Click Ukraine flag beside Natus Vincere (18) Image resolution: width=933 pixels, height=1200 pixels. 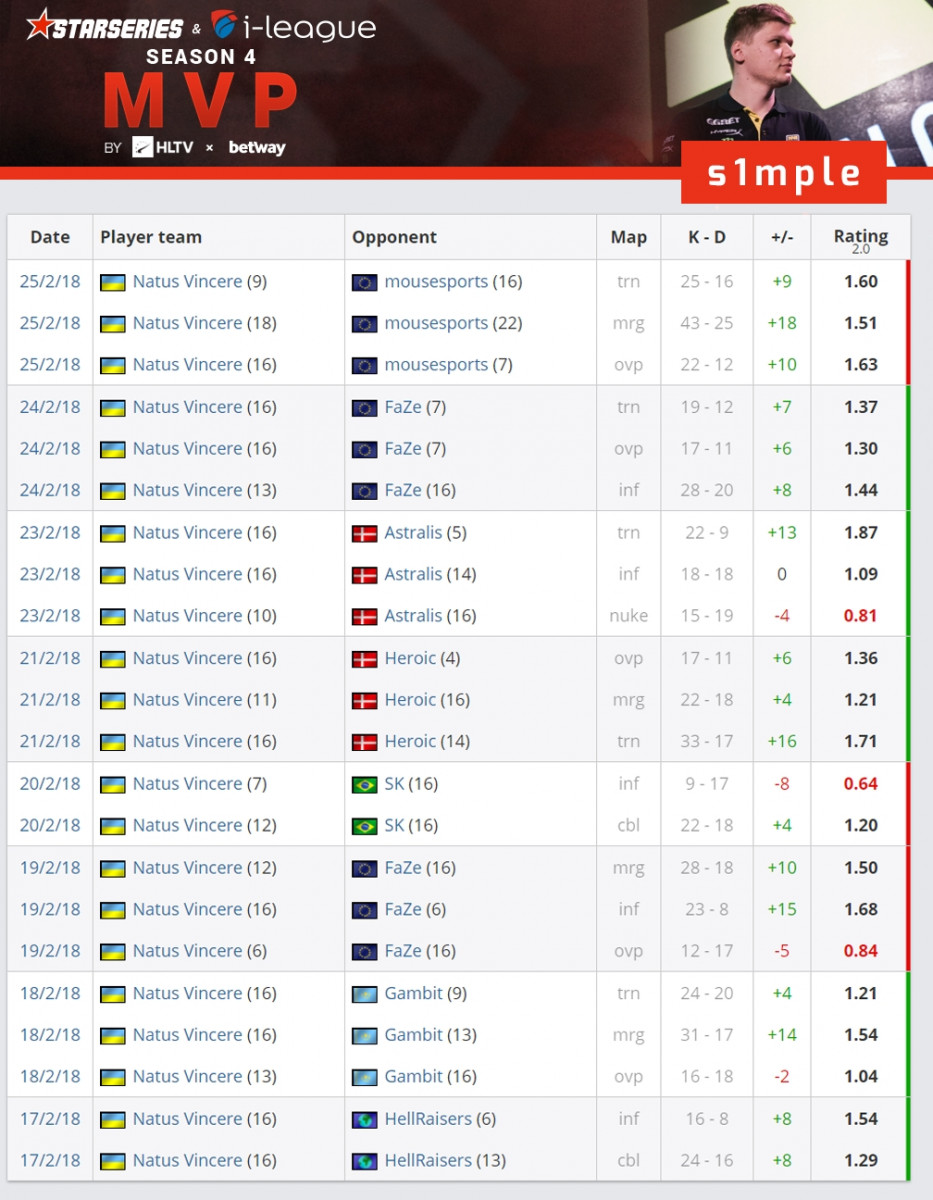(x=113, y=324)
